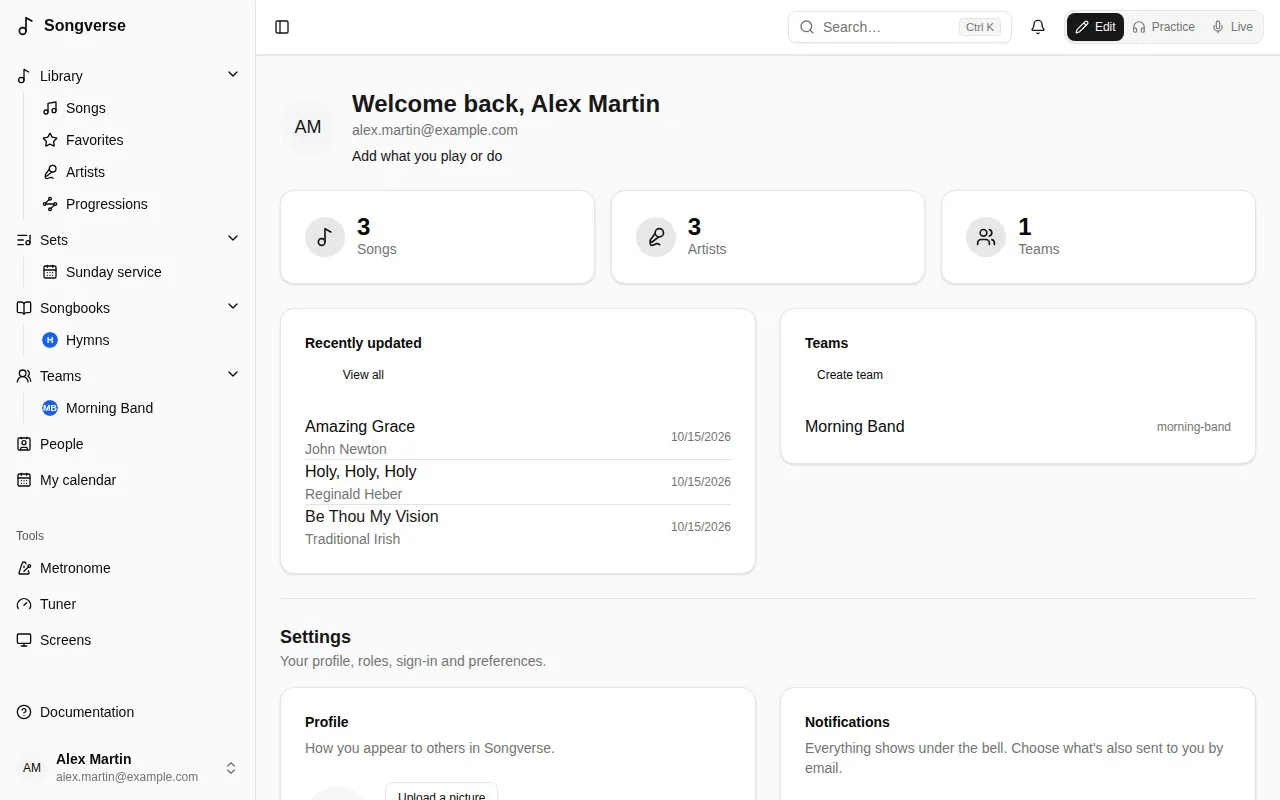Open Be Thou My Vision song
Image resolution: width=1280 pixels, height=800 pixels.
pyautogui.click(x=518, y=527)
